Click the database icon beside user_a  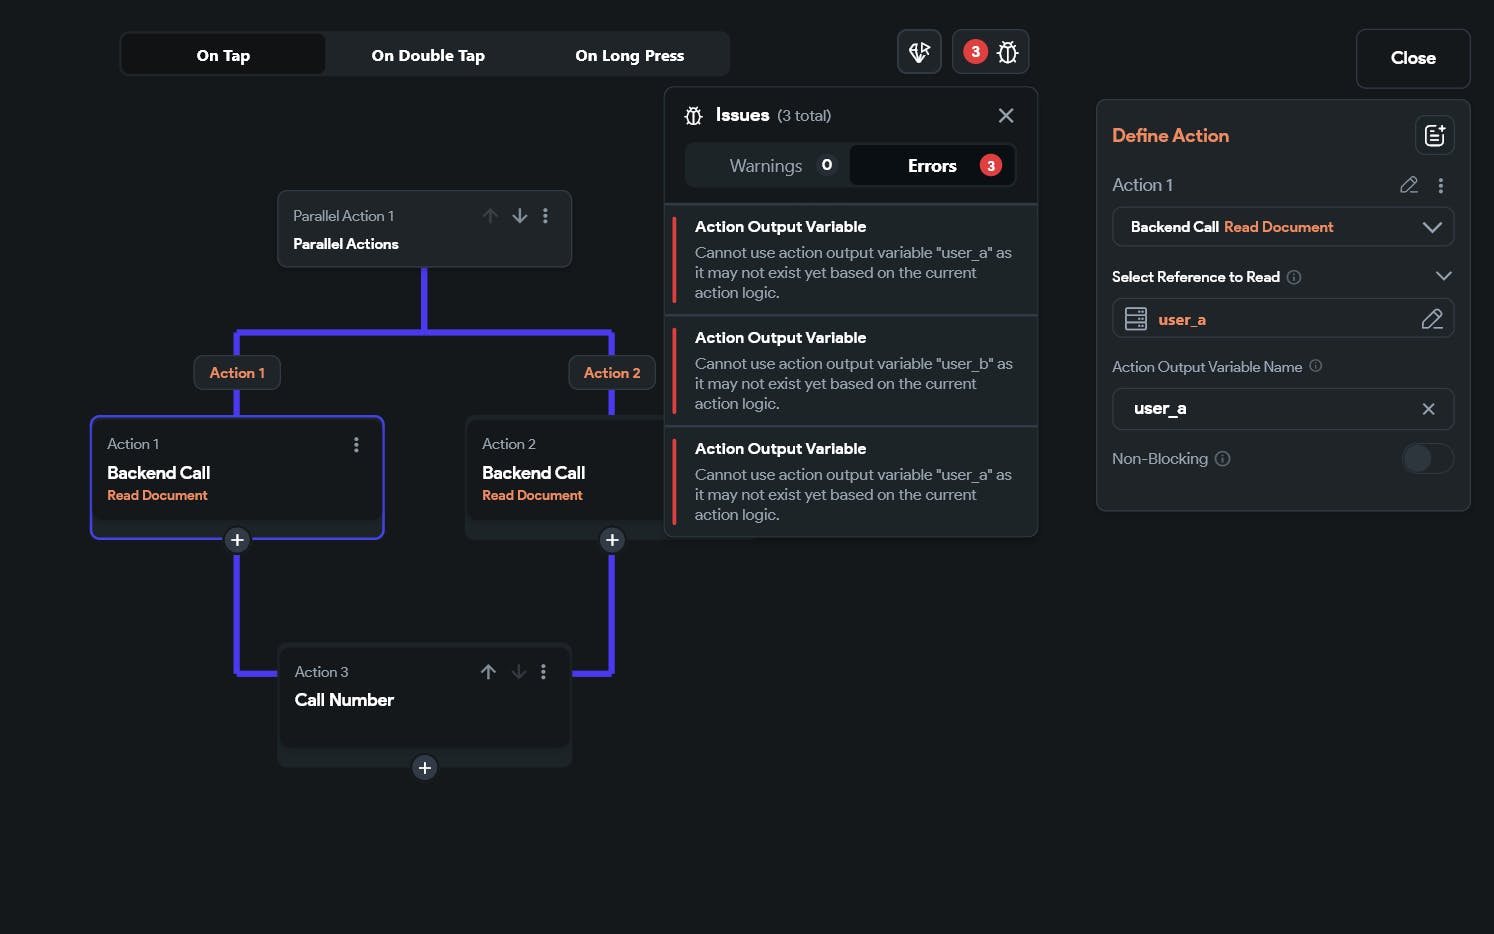pos(1136,319)
